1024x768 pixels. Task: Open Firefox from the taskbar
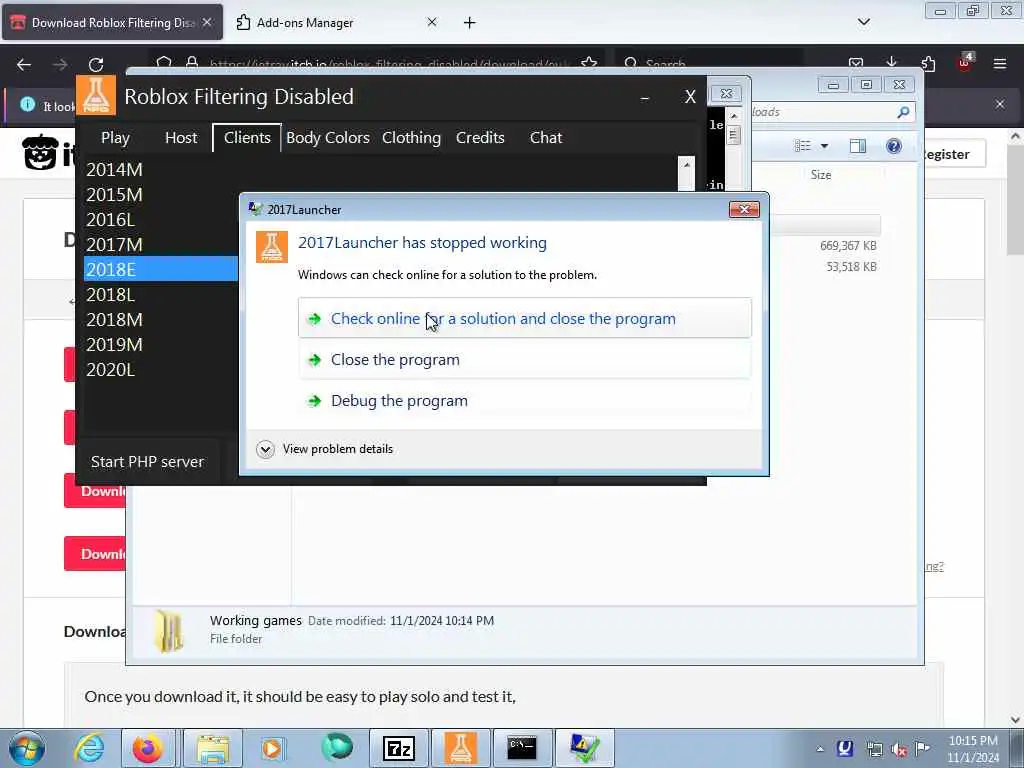[148, 748]
